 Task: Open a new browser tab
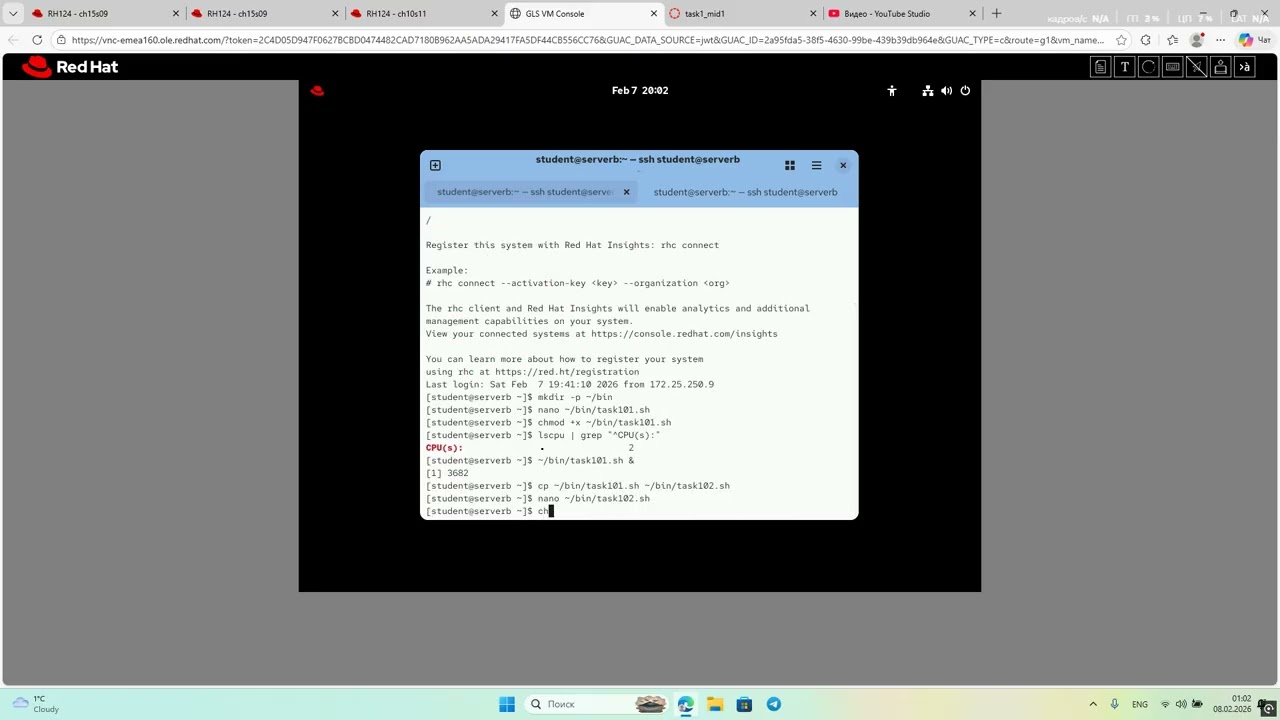click(x=996, y=14)
